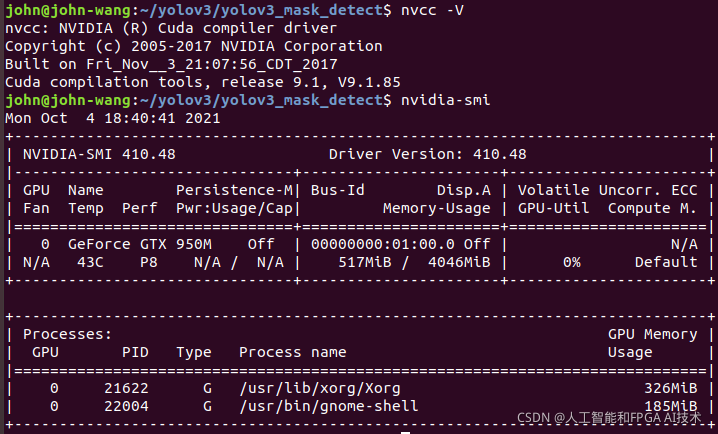The image size is (718, 434).
Task: Click the '/usr/lib/xorg/Xorg' process name
Action: tap(320, 388)
